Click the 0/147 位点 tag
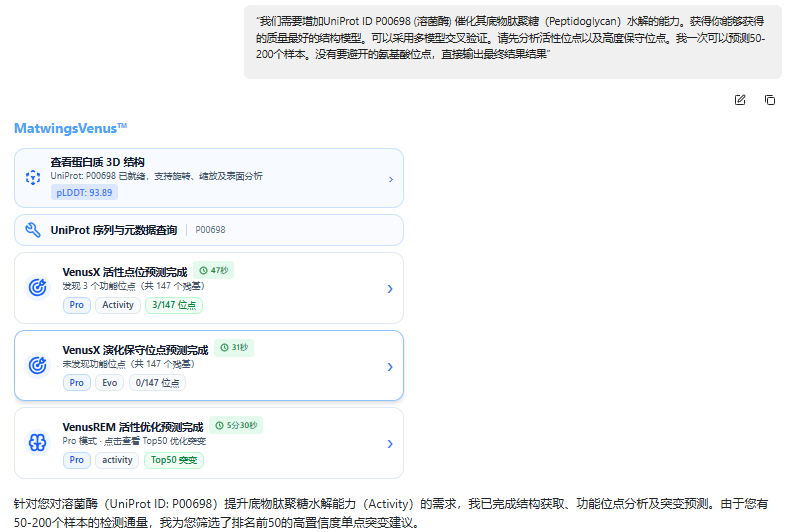 click(x=157, y=383)
